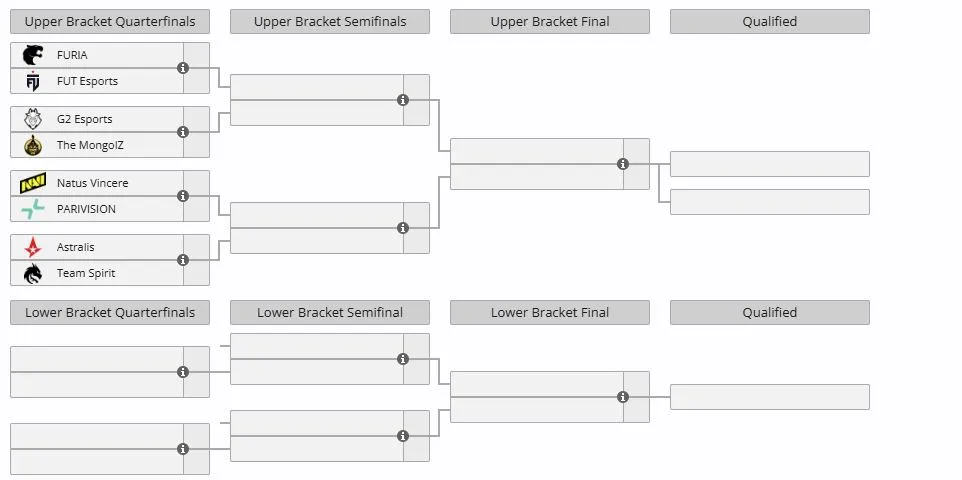Click the Team Spirit dragon logo
This screenshot has width=962, height=480.
(33, 273)
